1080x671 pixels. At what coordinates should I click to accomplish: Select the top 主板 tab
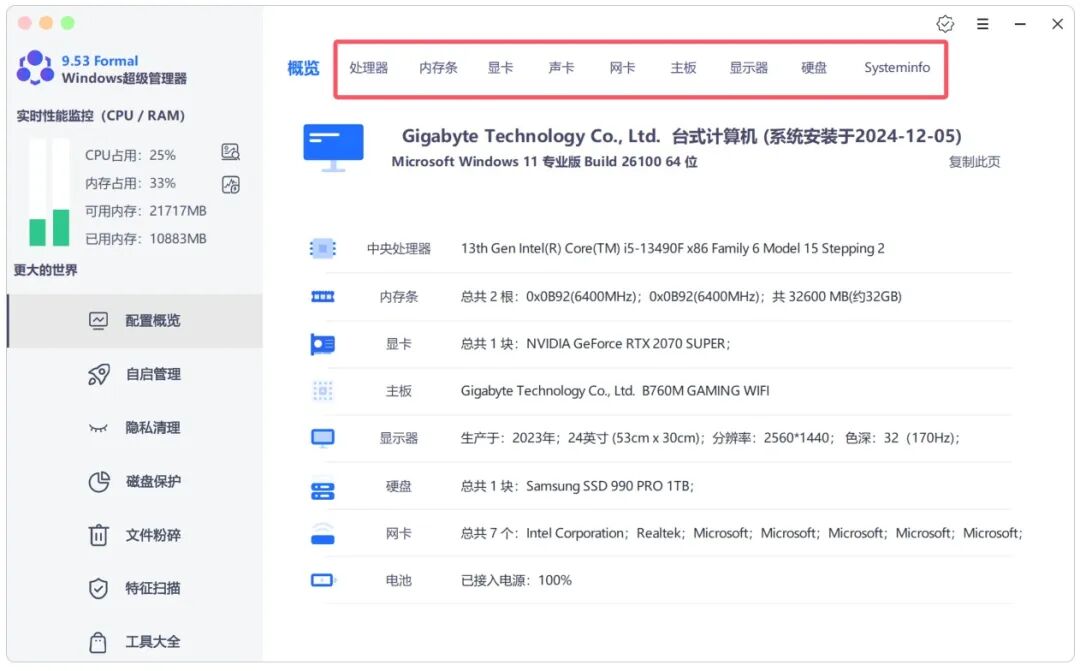tap(683, 68)
